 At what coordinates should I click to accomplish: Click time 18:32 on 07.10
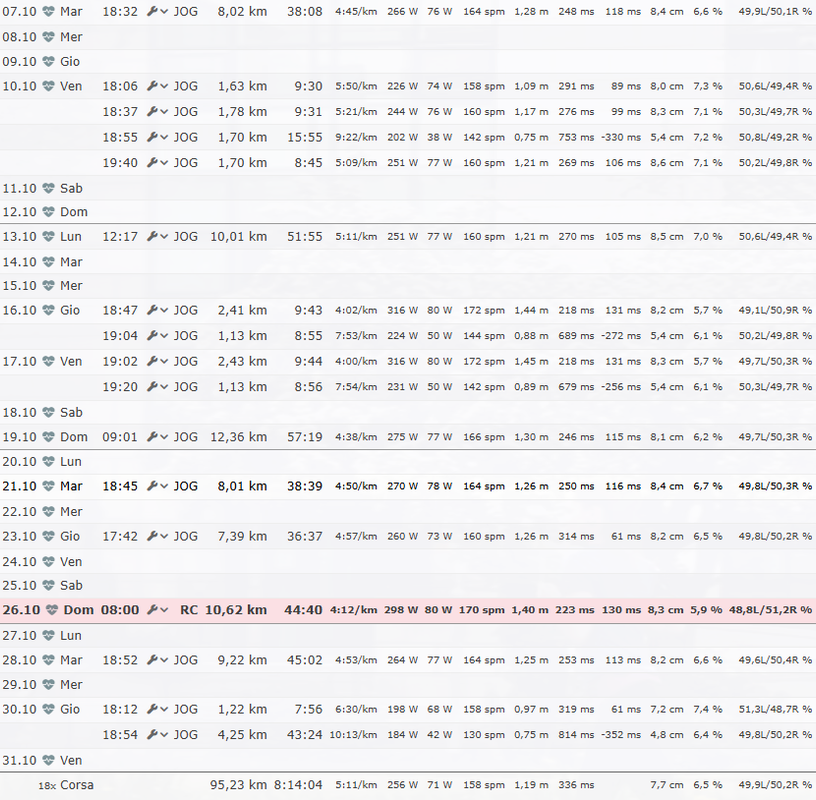[x=120, y=11]
